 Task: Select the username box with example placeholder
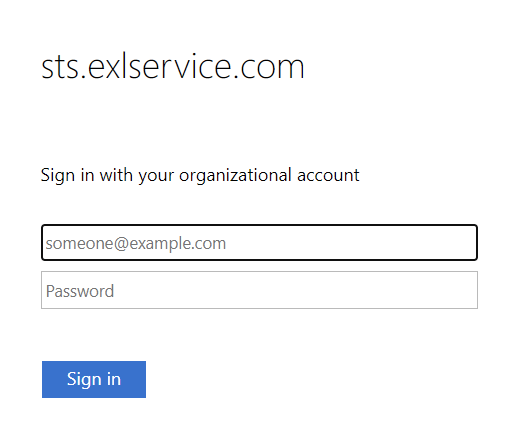pos(259,242)
